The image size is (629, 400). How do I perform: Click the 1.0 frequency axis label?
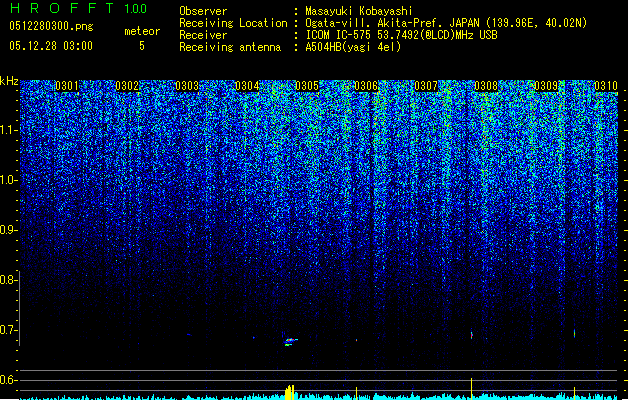(x=9, y=180)
